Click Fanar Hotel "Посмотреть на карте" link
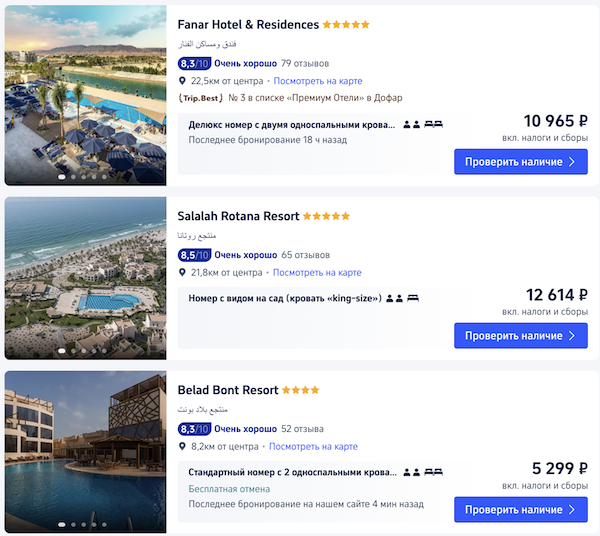 (x=318, y=81)
